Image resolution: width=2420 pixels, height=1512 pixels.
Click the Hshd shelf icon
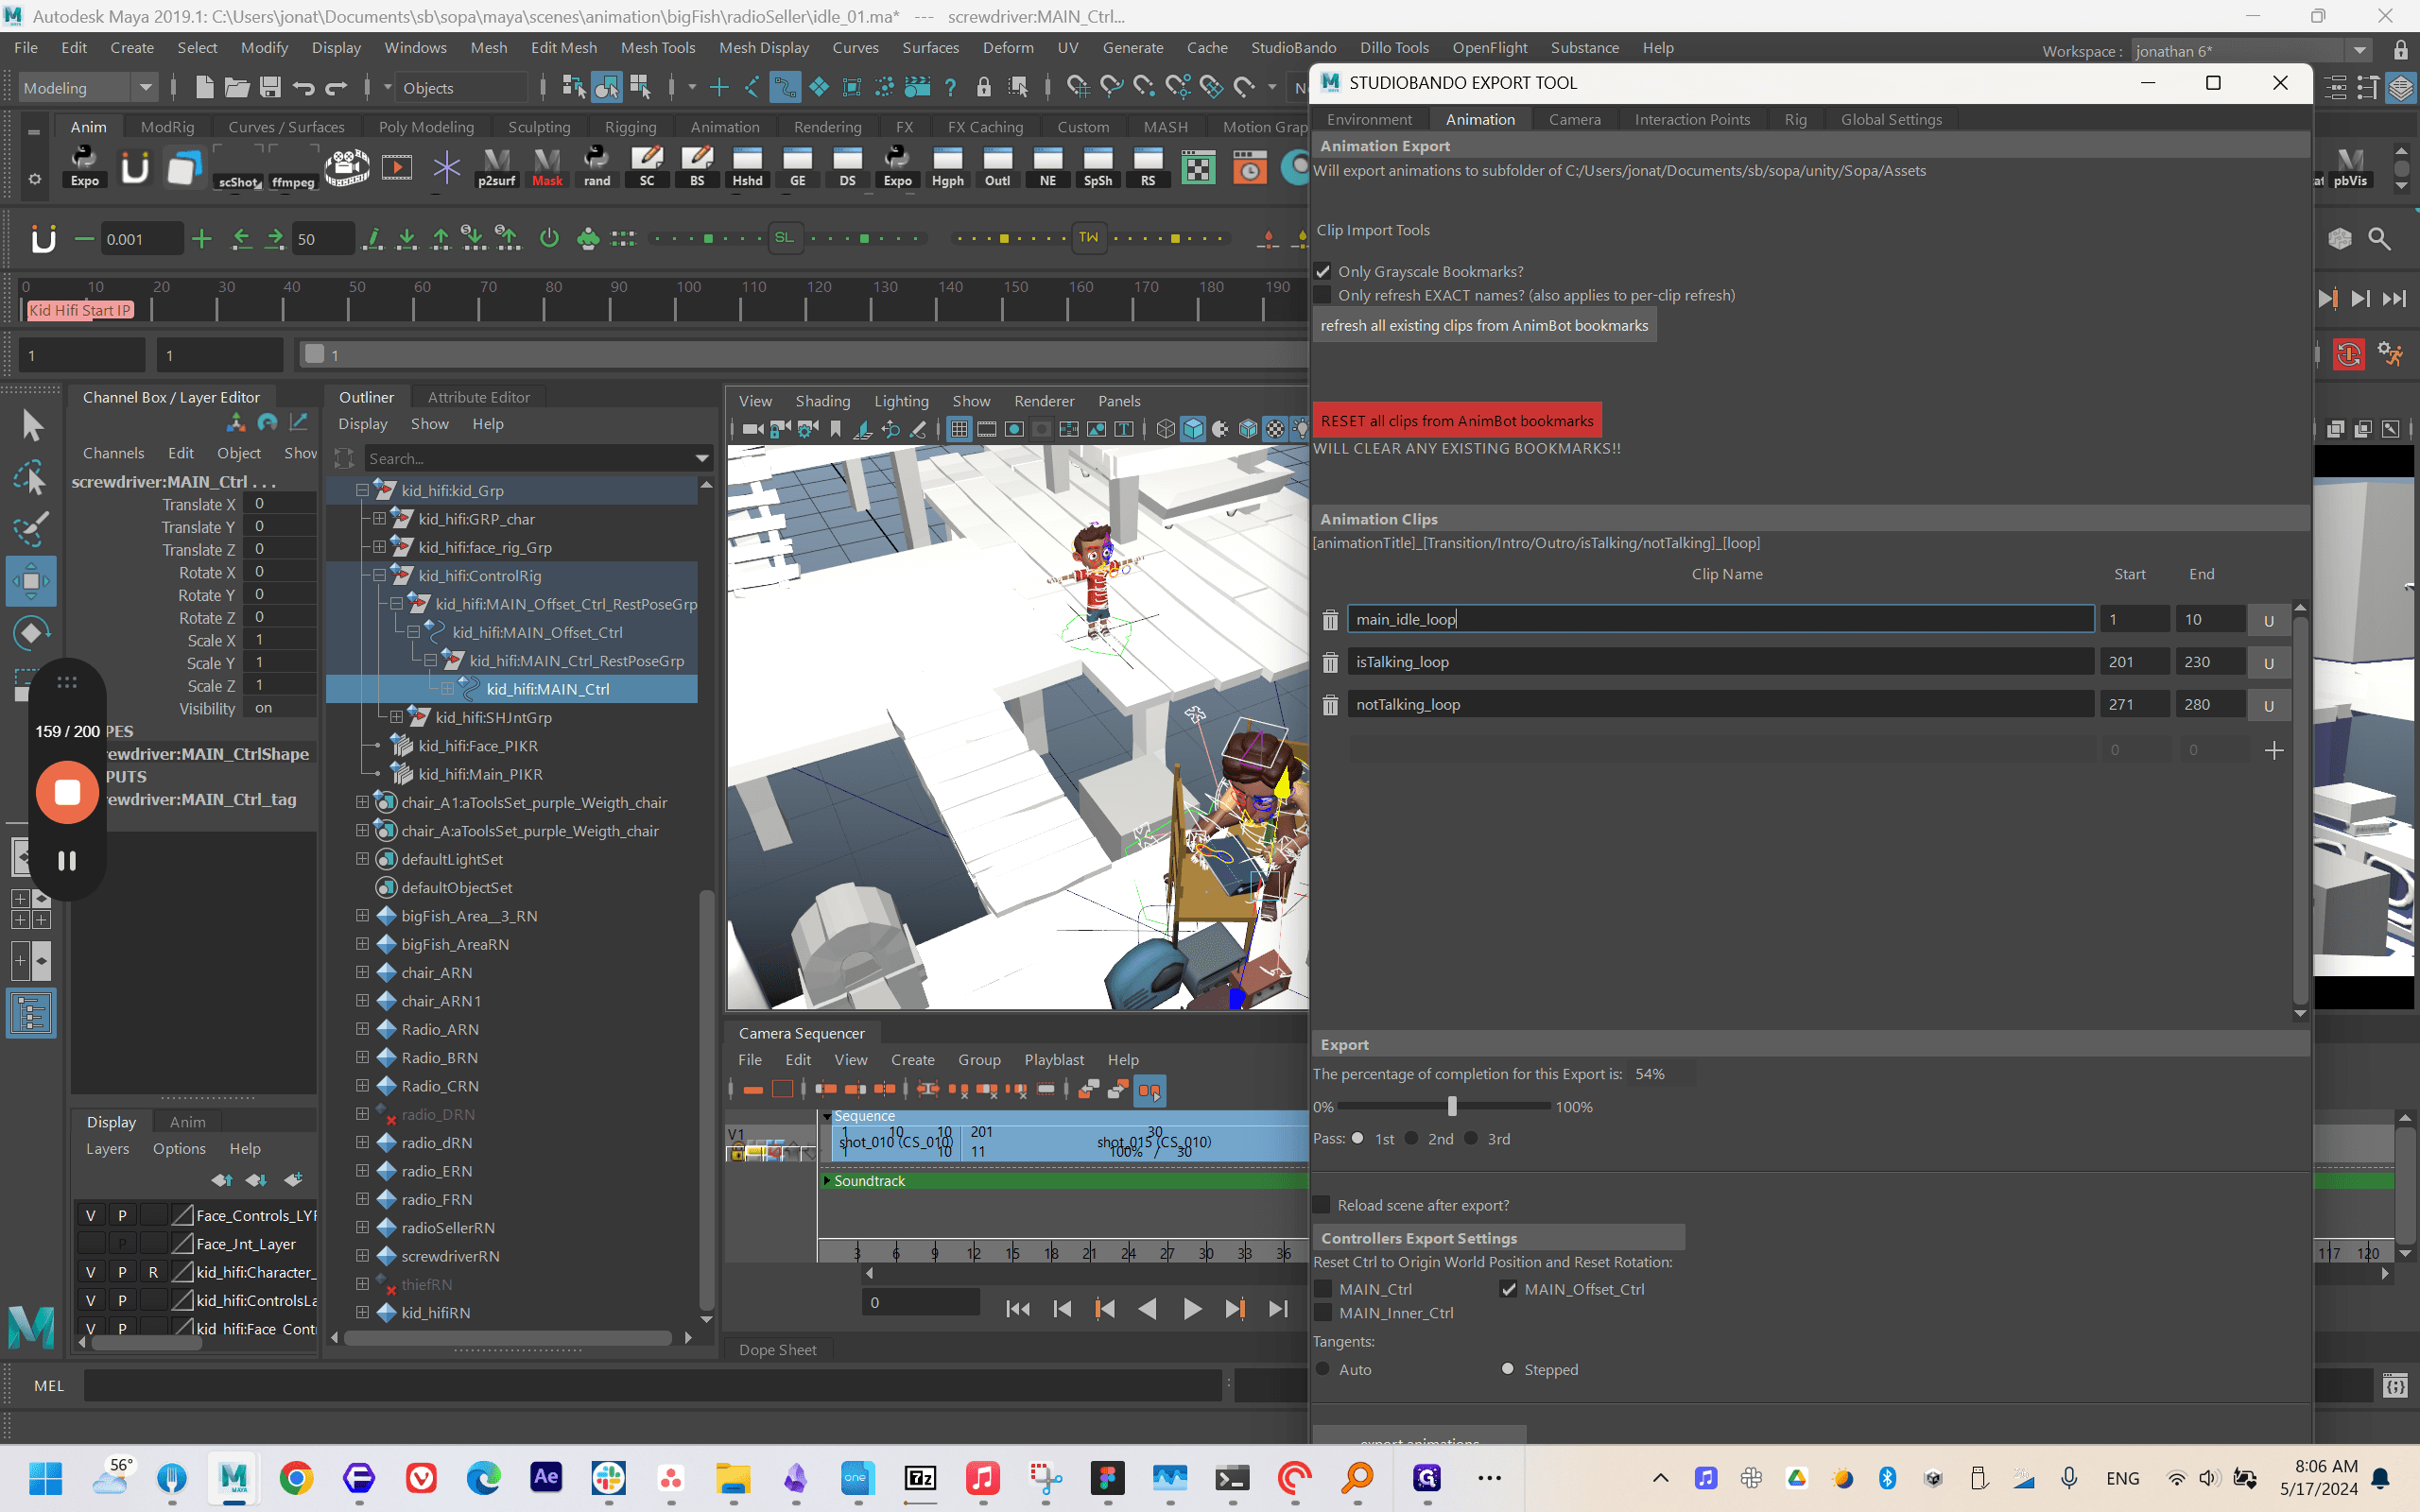[x=747, y=167]
